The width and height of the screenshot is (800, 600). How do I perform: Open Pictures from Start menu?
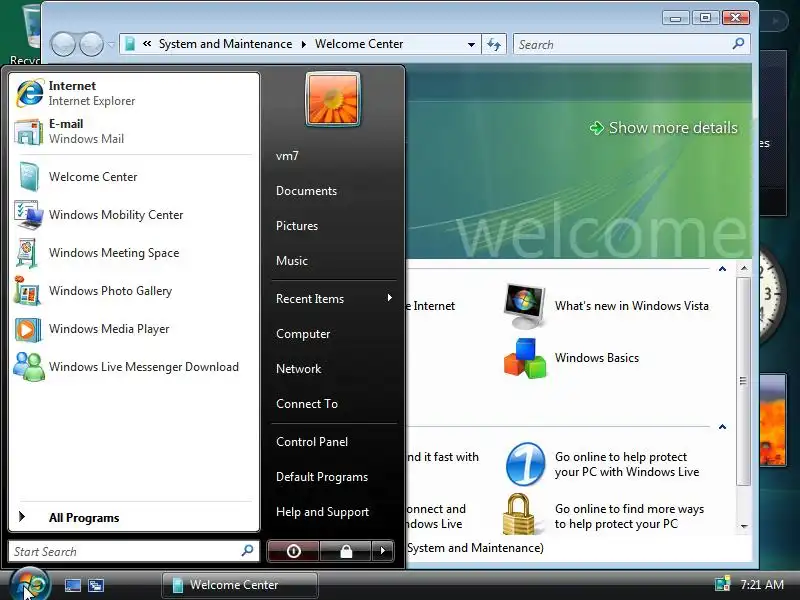coord(334,226)
